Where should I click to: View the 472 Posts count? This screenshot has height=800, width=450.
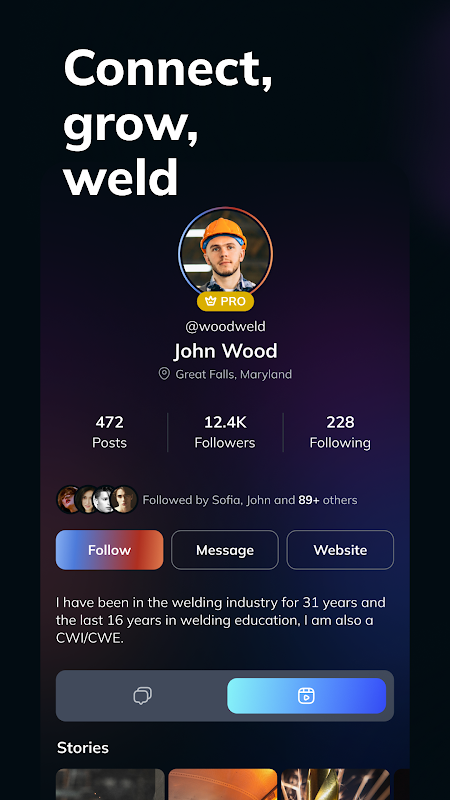[x=110, y=432]
